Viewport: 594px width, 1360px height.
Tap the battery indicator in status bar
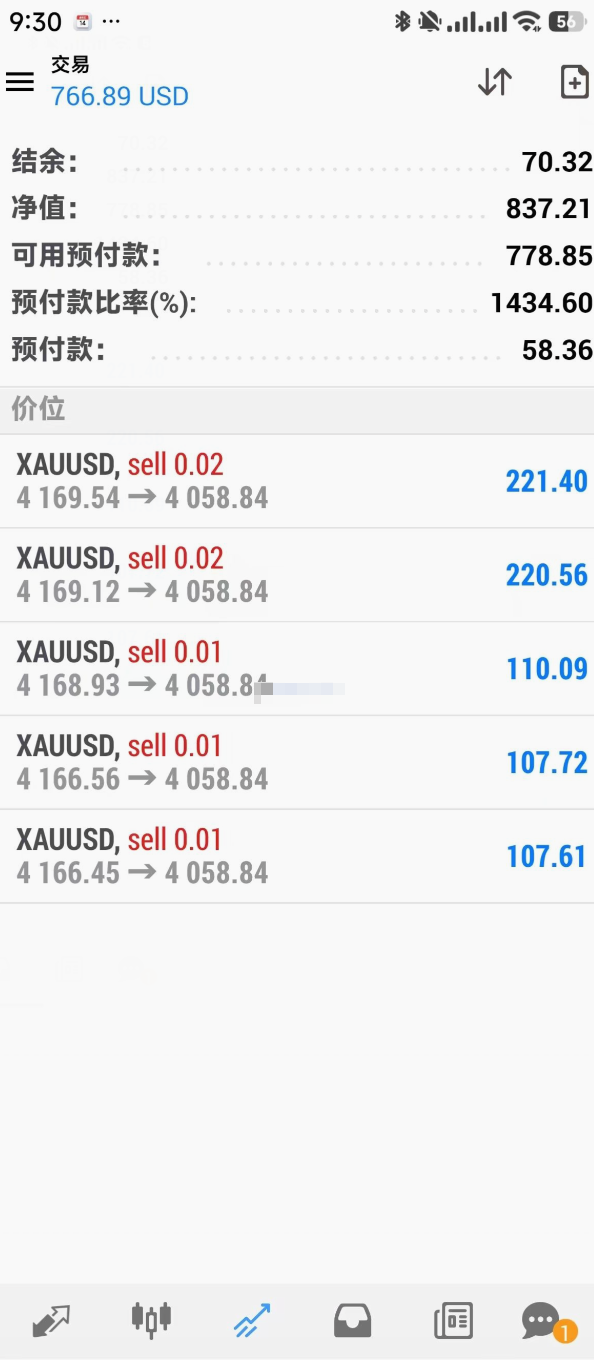[x=566, y=21]
